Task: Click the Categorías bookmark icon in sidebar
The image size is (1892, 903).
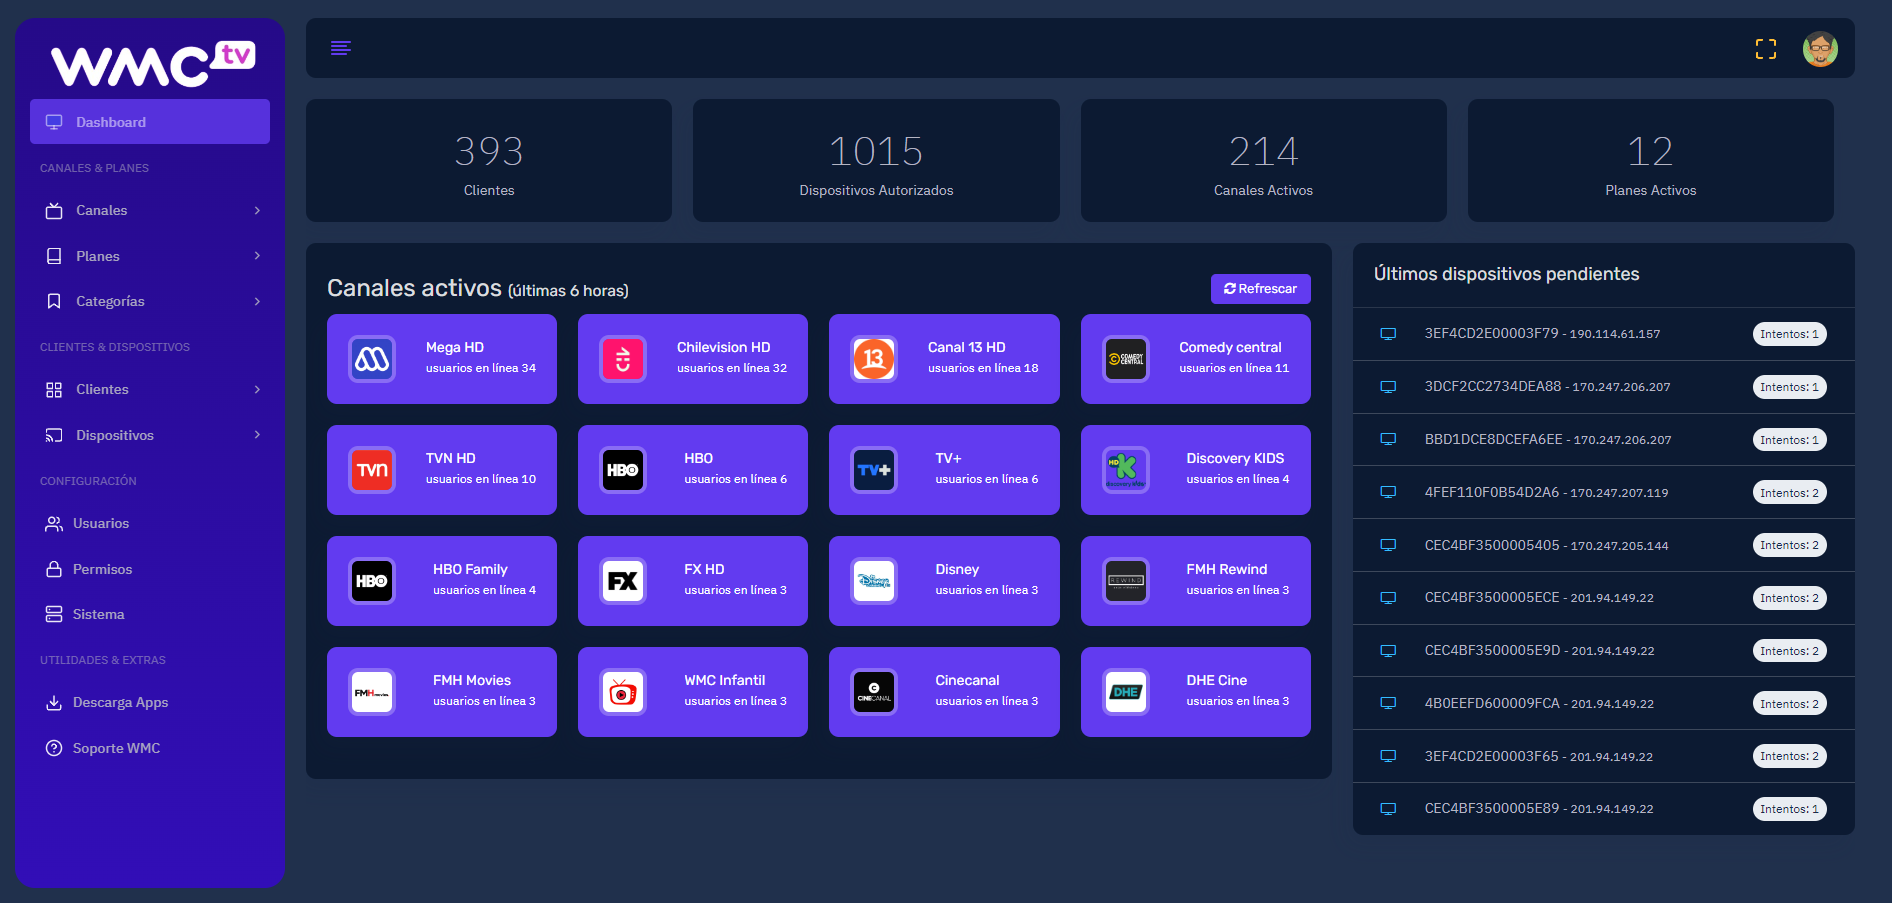Action: pyautogui.click(x=54, y=301)
